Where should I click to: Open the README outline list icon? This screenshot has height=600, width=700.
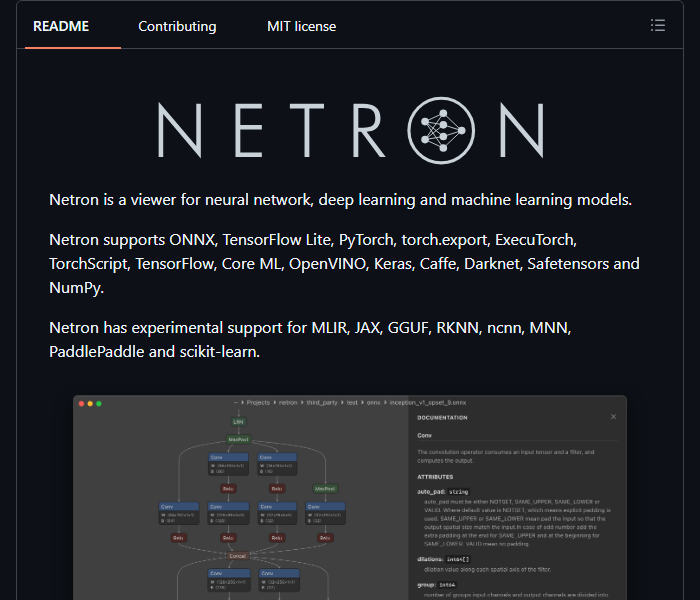point(658,25)
